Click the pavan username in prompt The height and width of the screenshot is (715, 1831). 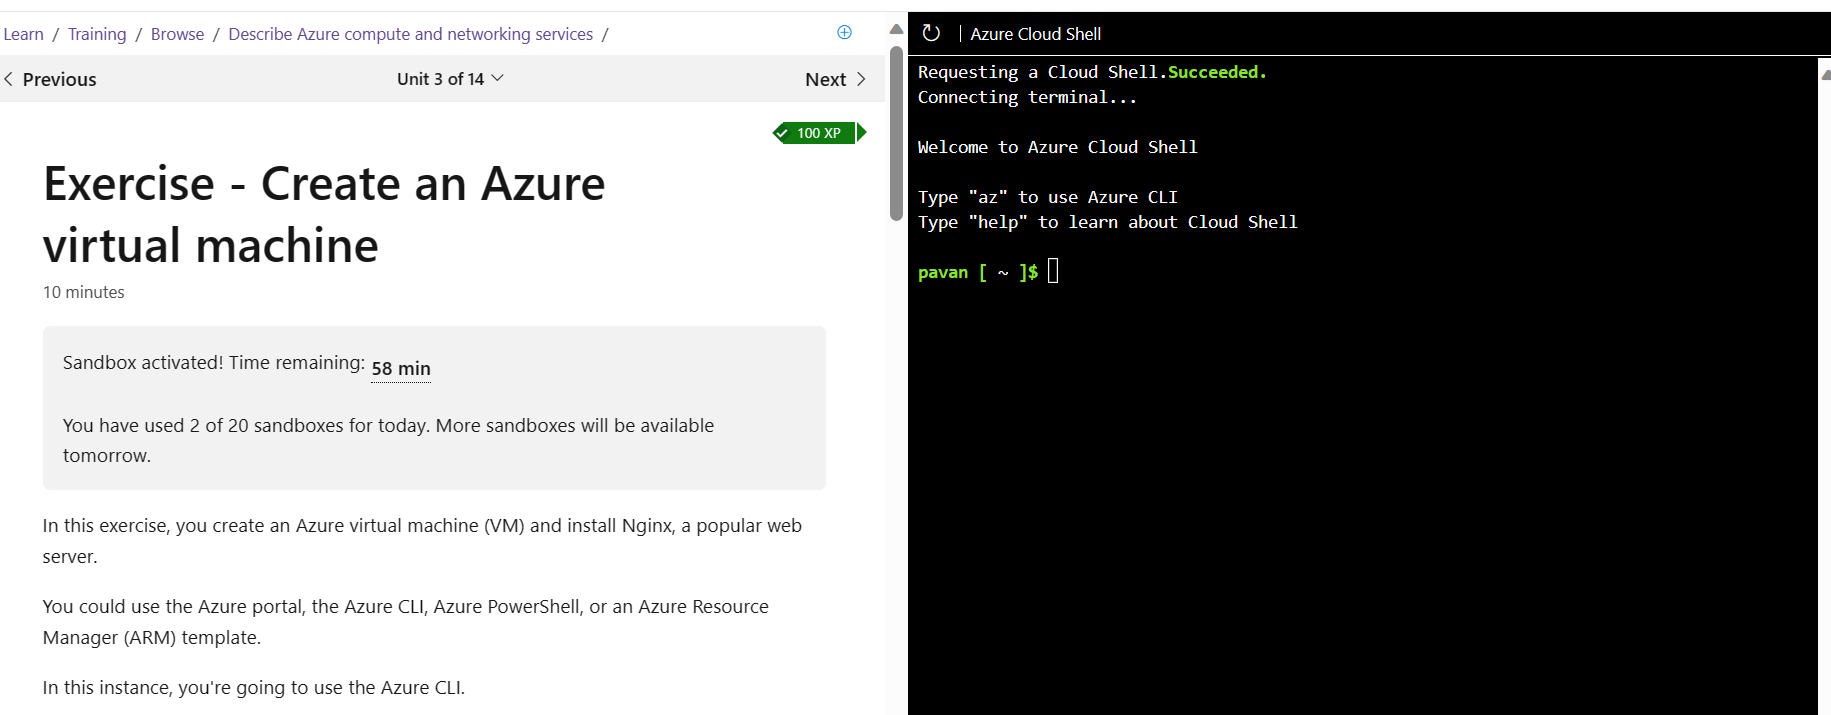[x=943, y=272]
